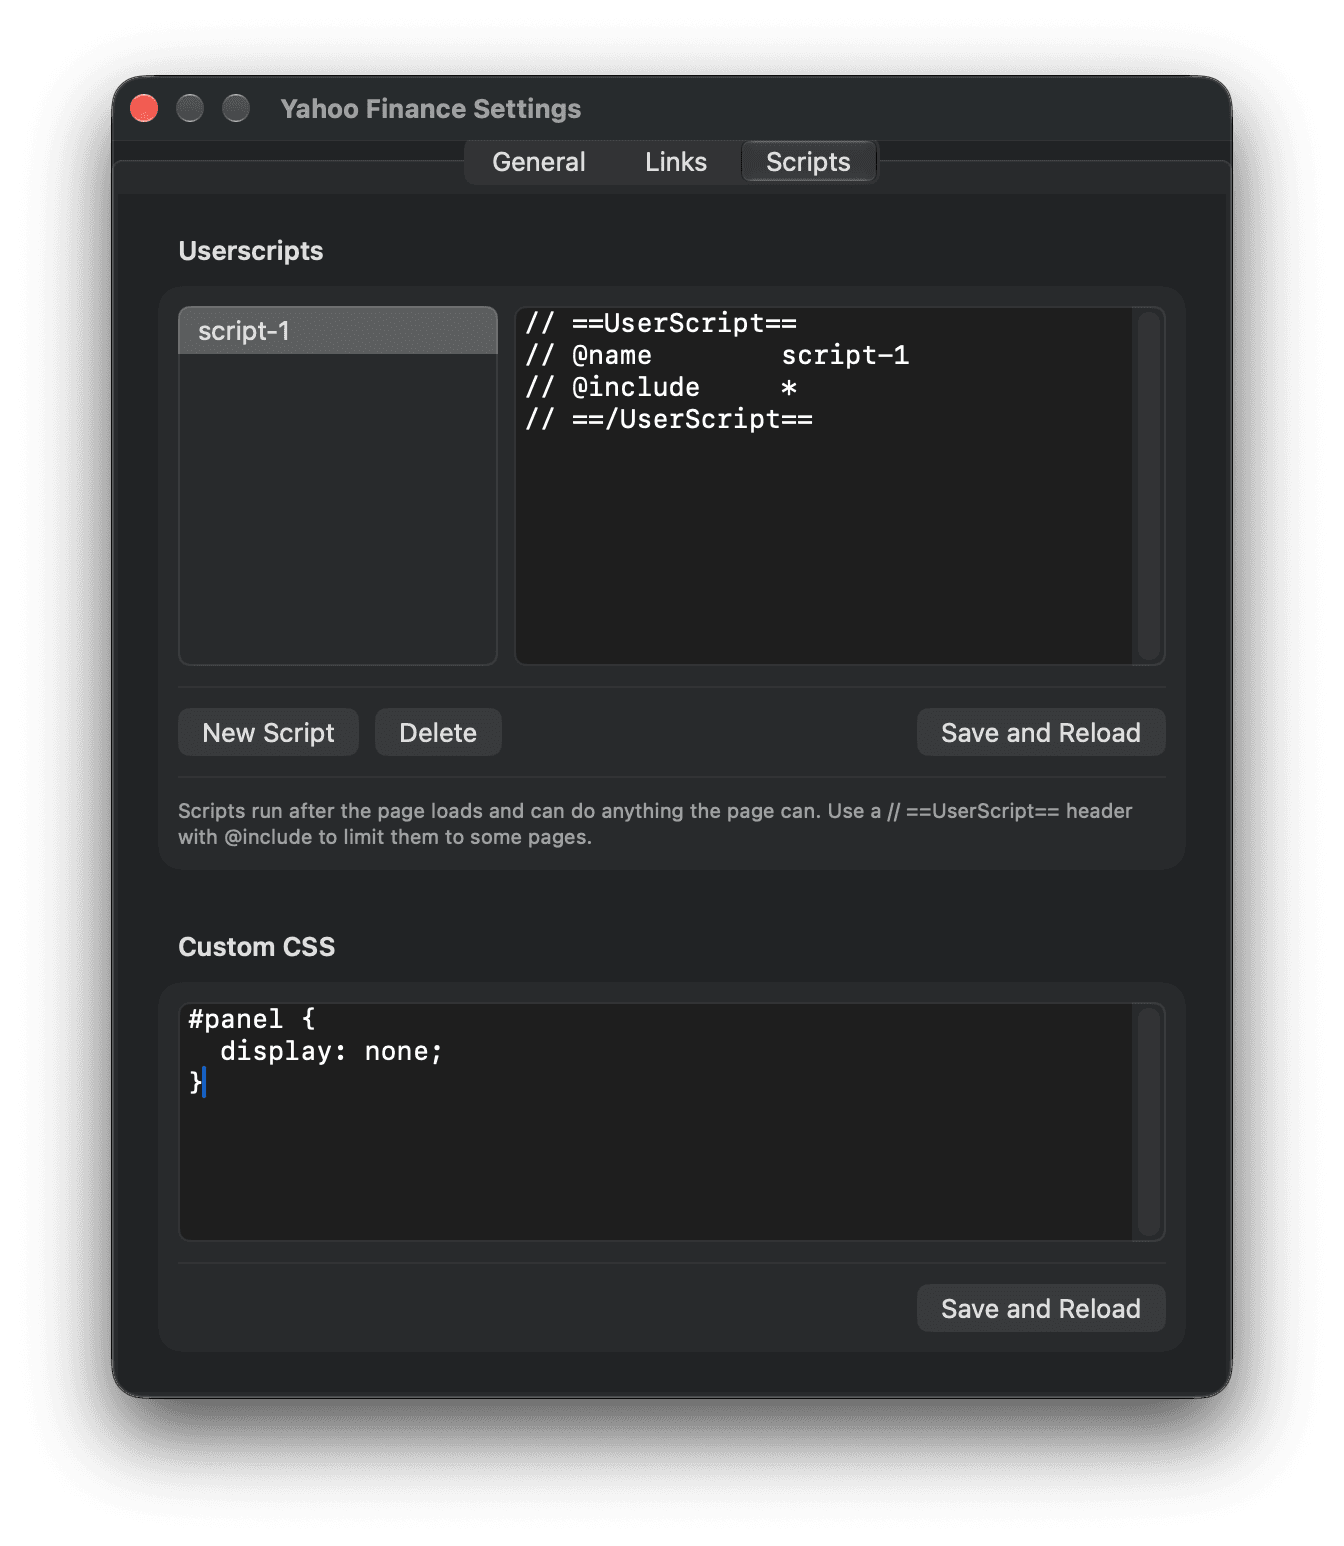This screenshot has height=1546, width=1344.
Task: Click the '// ==UserScript==' opening line
Action: point(661,323)
